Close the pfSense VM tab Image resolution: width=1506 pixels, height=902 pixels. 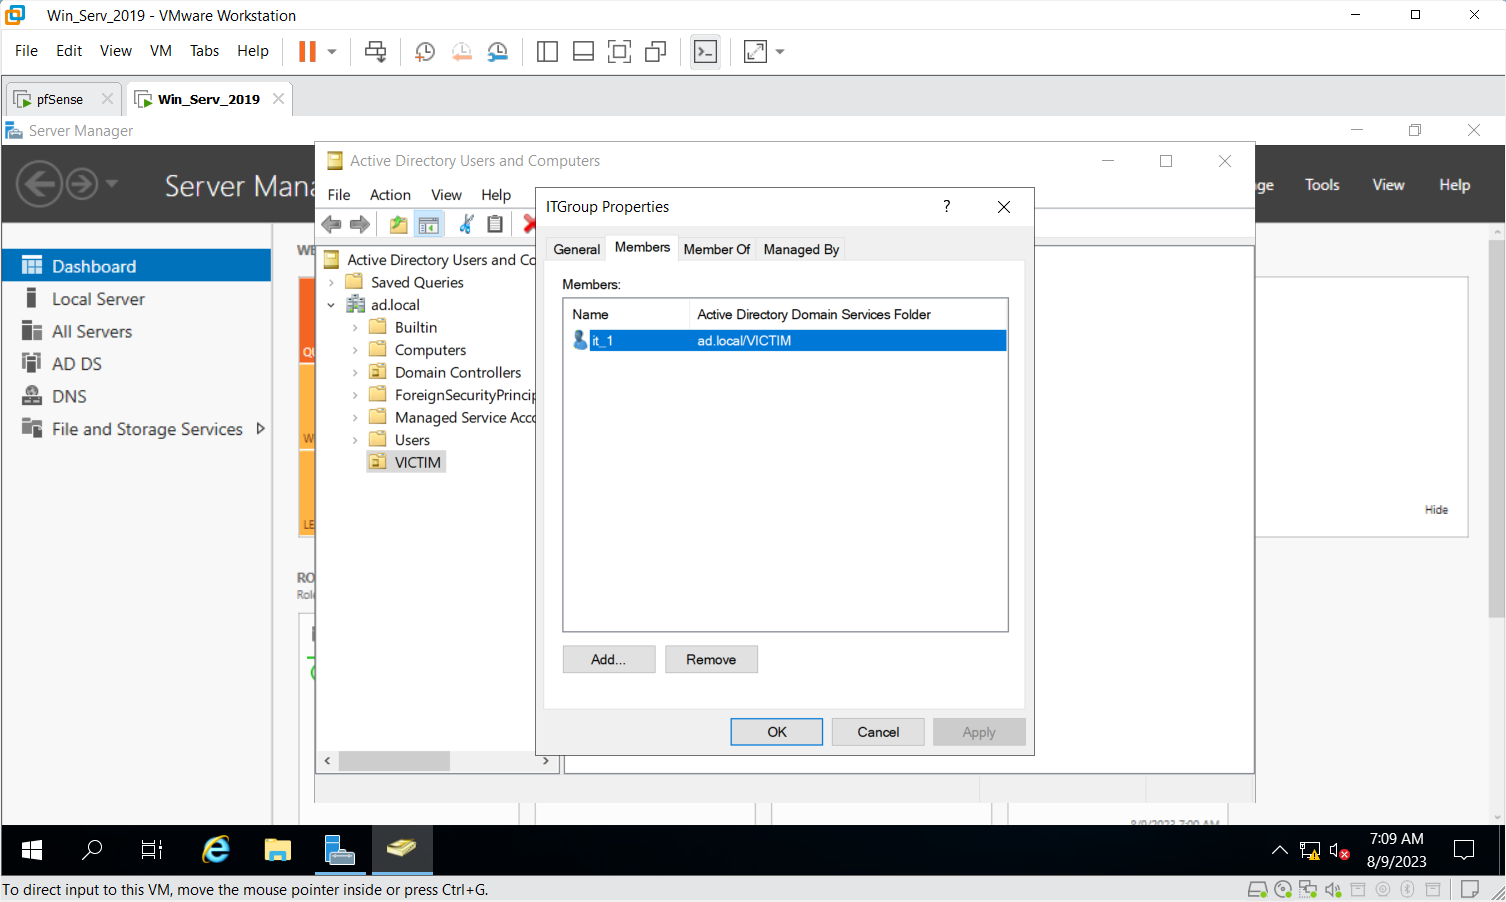tap(107, 98)
